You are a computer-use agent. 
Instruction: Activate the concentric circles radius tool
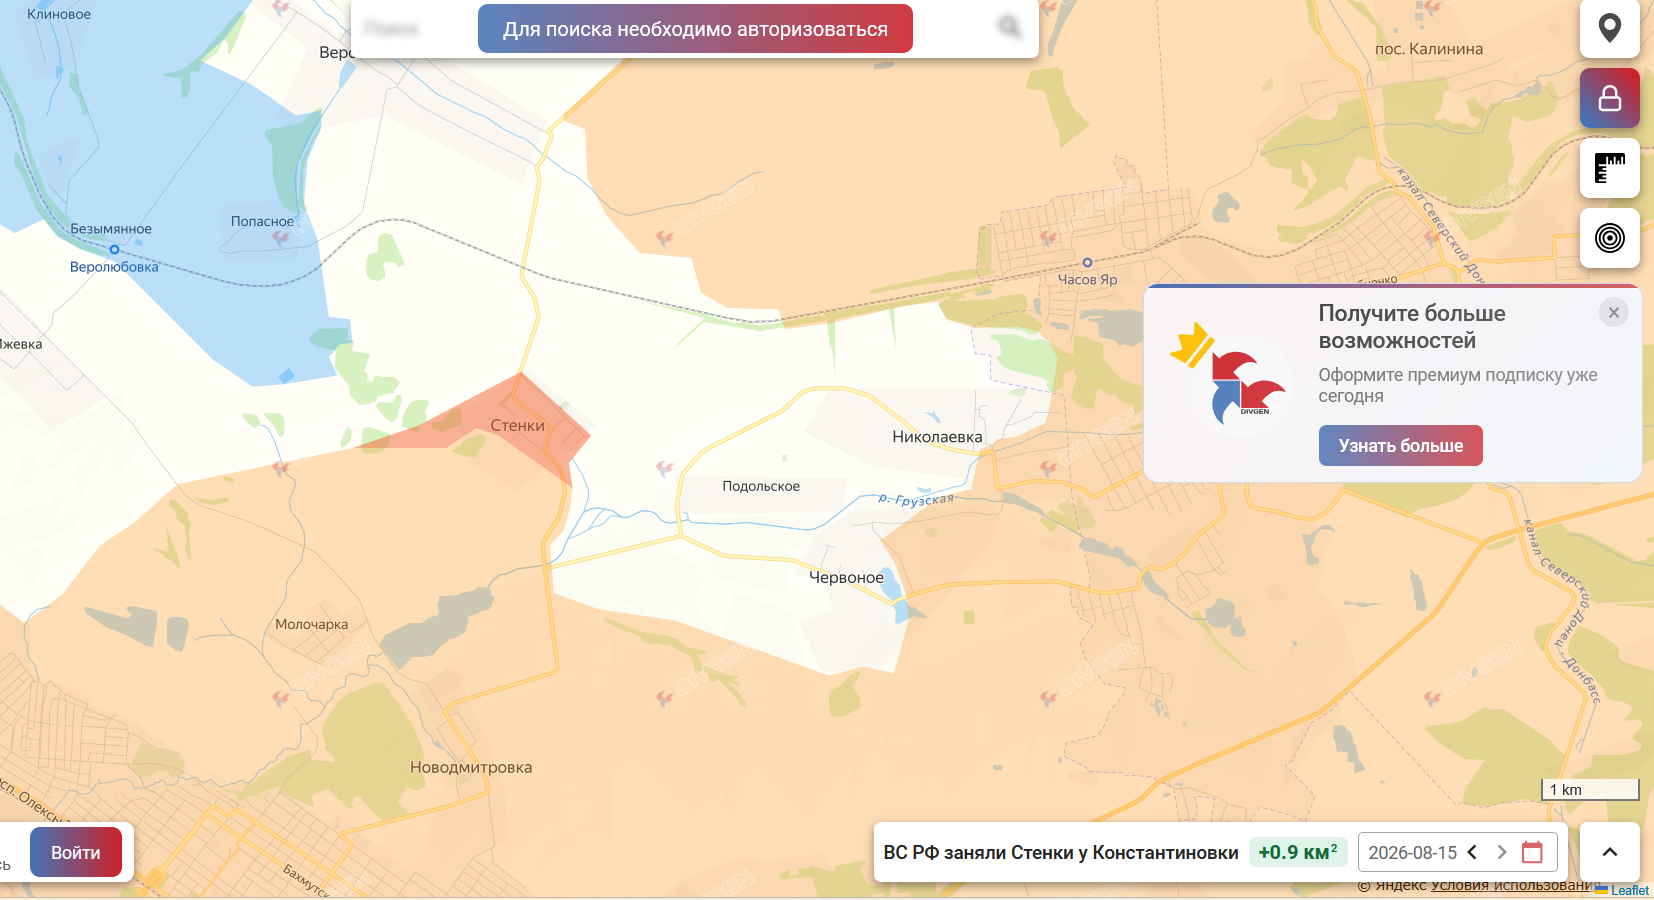point(1609,238)
